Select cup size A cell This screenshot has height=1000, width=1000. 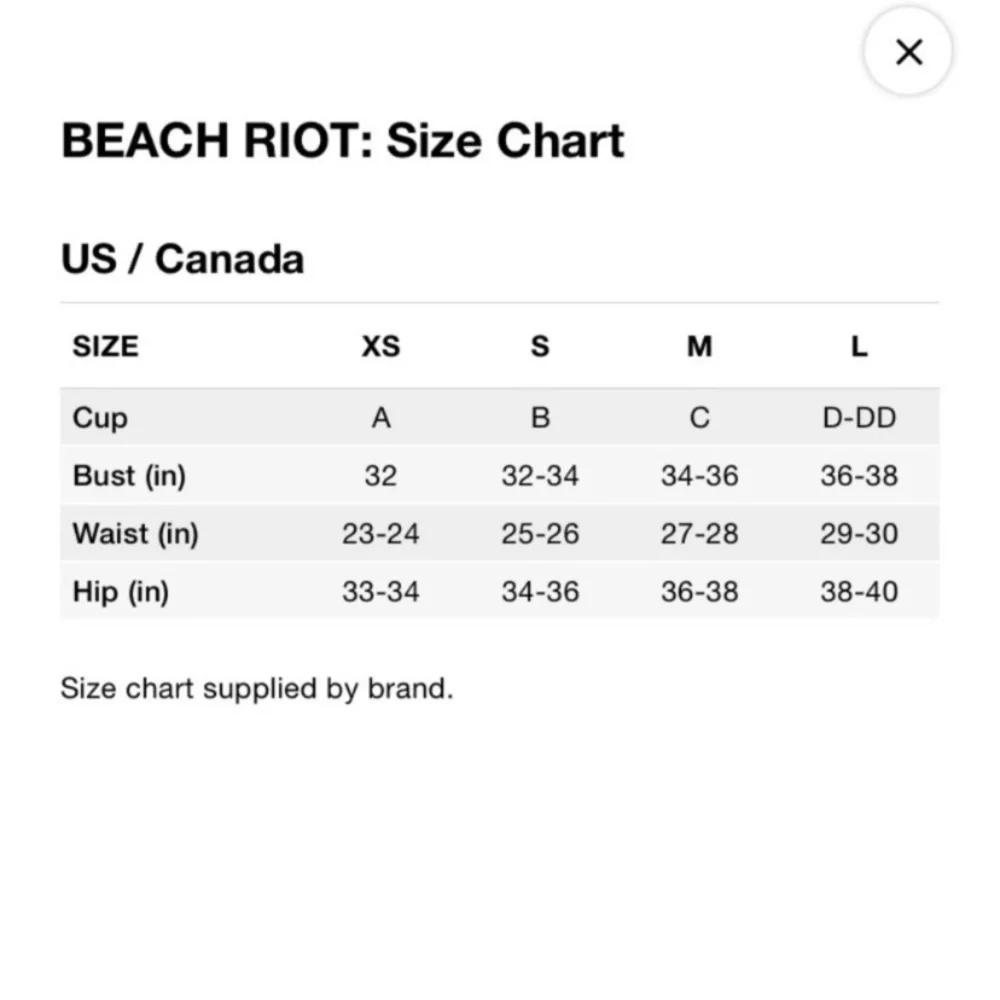tap(381, 418)
